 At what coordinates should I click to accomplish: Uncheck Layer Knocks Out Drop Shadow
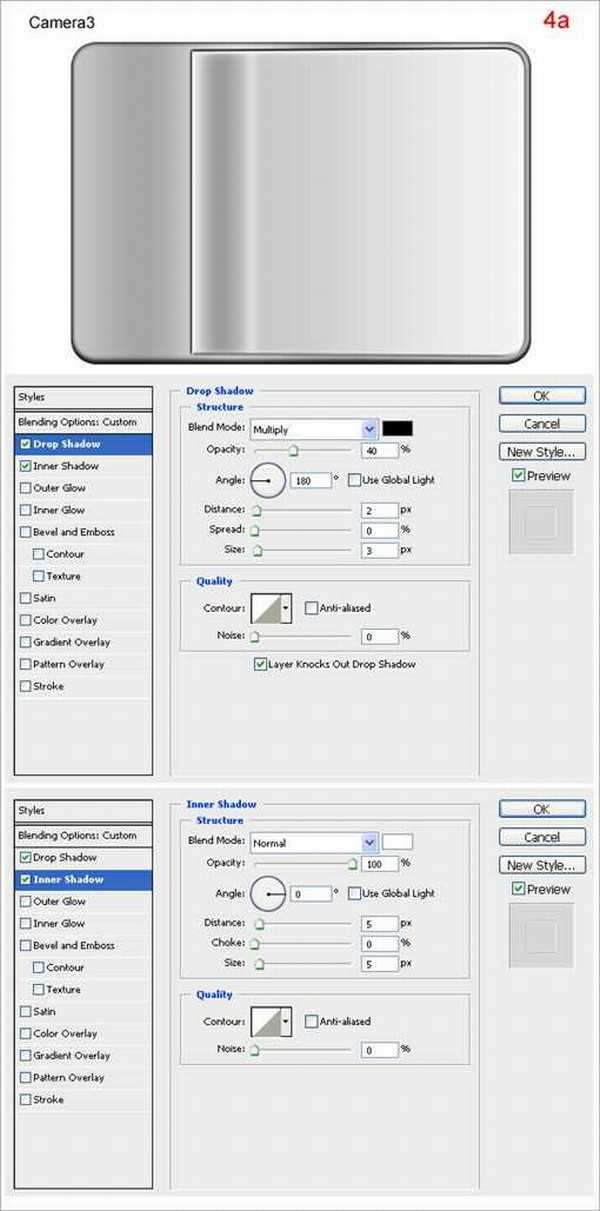point(260,664)
